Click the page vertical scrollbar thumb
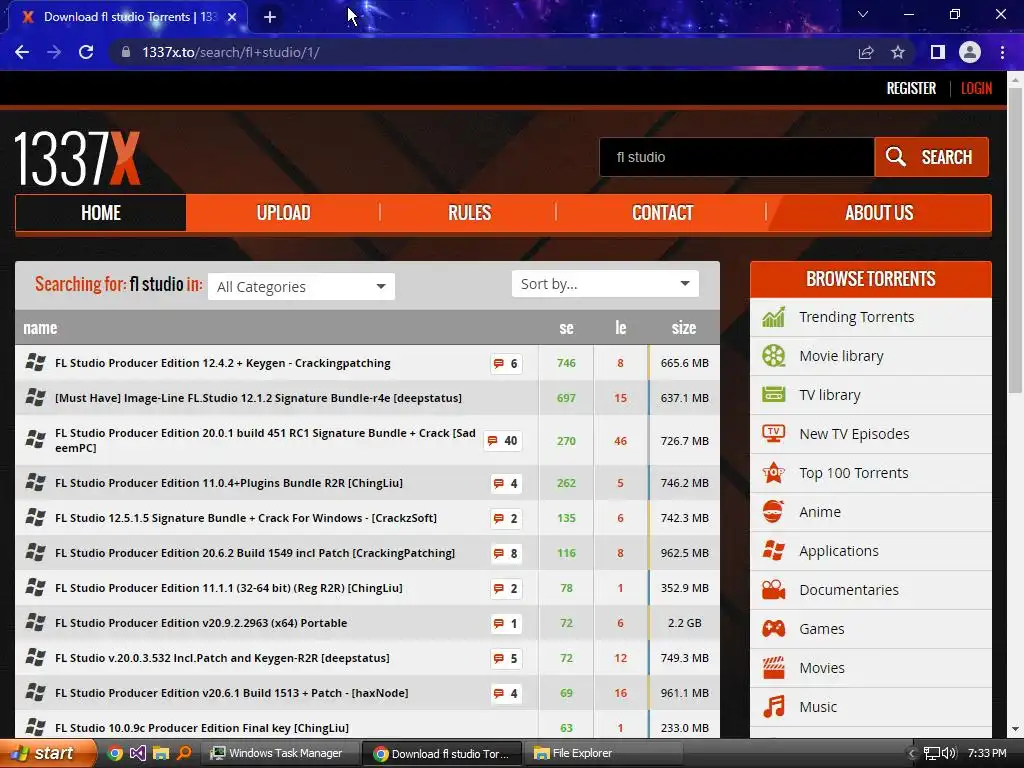This screenshot has height=768, width=1024. point(1015,240)
